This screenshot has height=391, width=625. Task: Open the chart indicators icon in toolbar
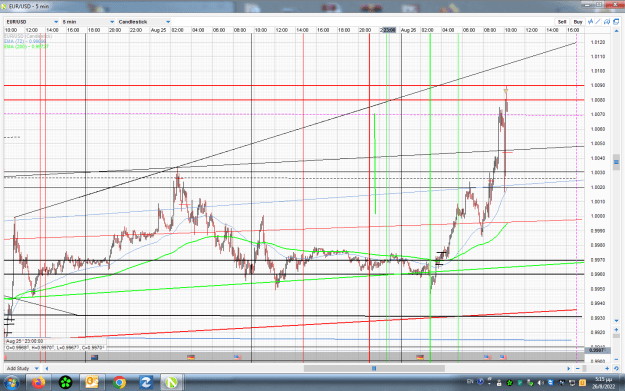point(591,22)
